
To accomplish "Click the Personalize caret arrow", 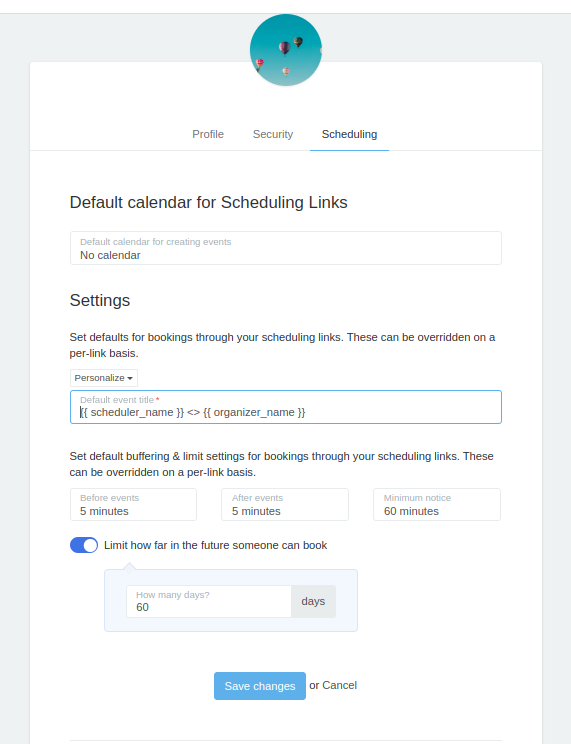I will tap(130, 379).
